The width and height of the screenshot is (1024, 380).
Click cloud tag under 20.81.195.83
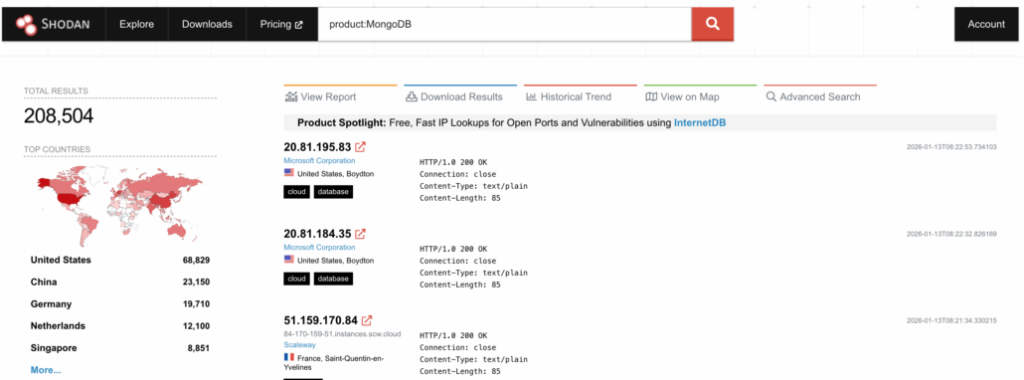point(296,192)
